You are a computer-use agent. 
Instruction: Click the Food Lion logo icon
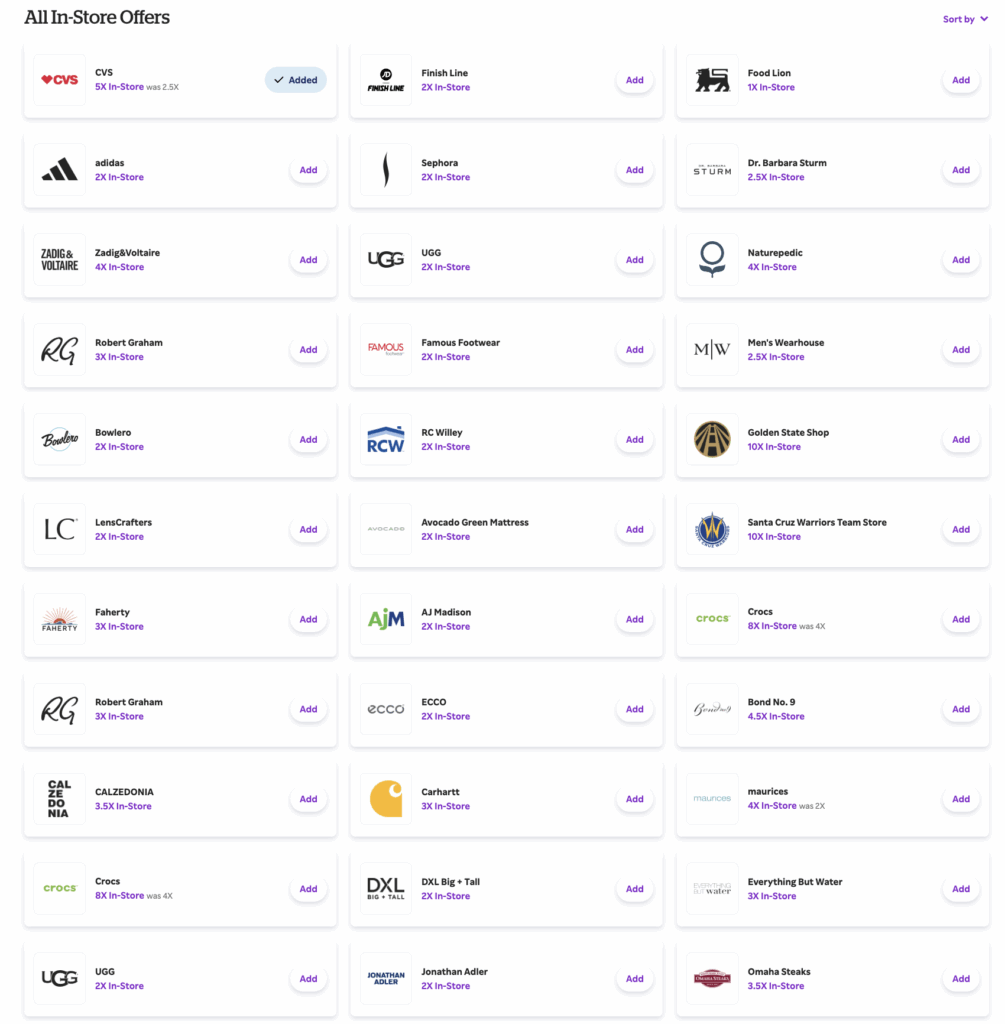pos(712,80)
